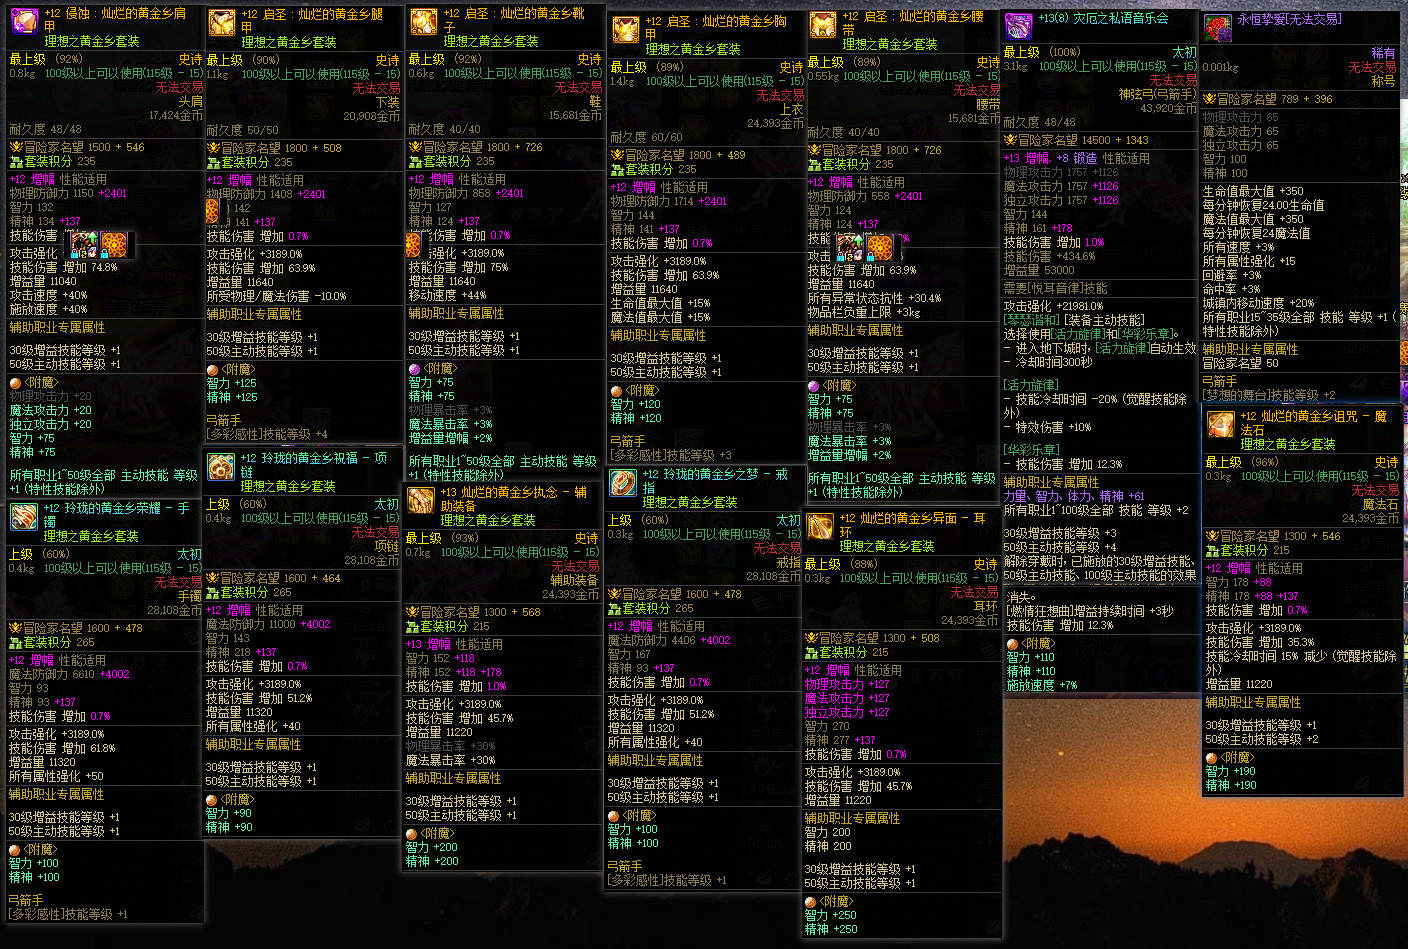This screenshot has height=949, width=1408.
Task: Click the "生命值最大值 +350" stat line
Action: 1253,191
